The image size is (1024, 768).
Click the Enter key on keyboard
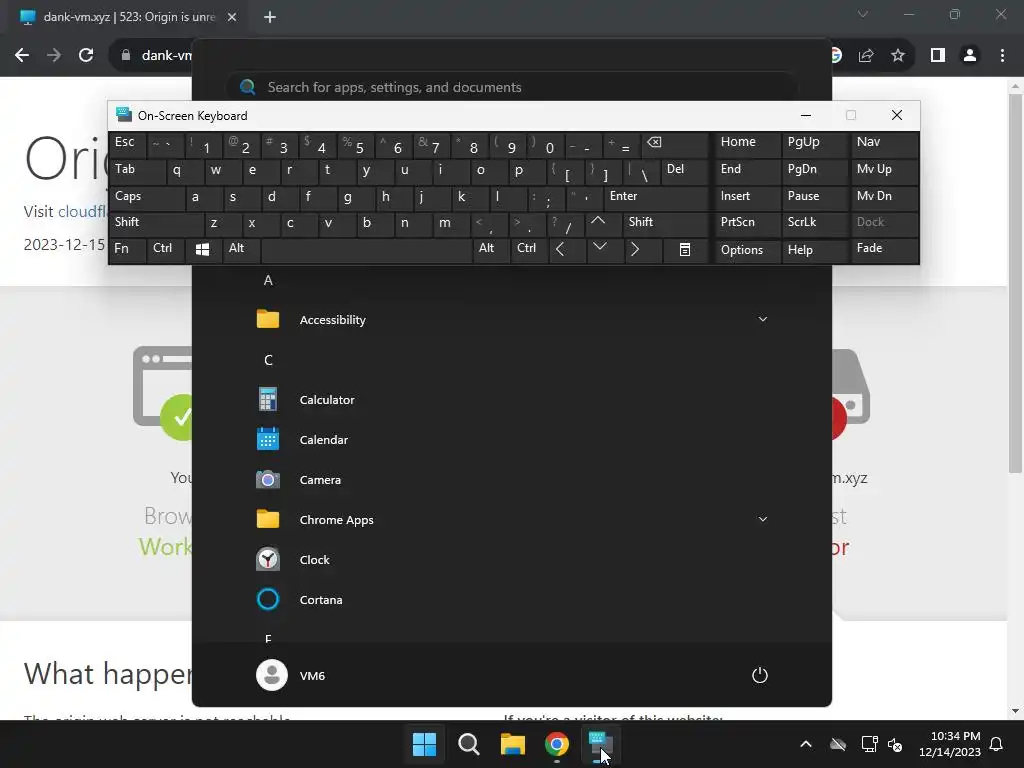tap(656, 198)
